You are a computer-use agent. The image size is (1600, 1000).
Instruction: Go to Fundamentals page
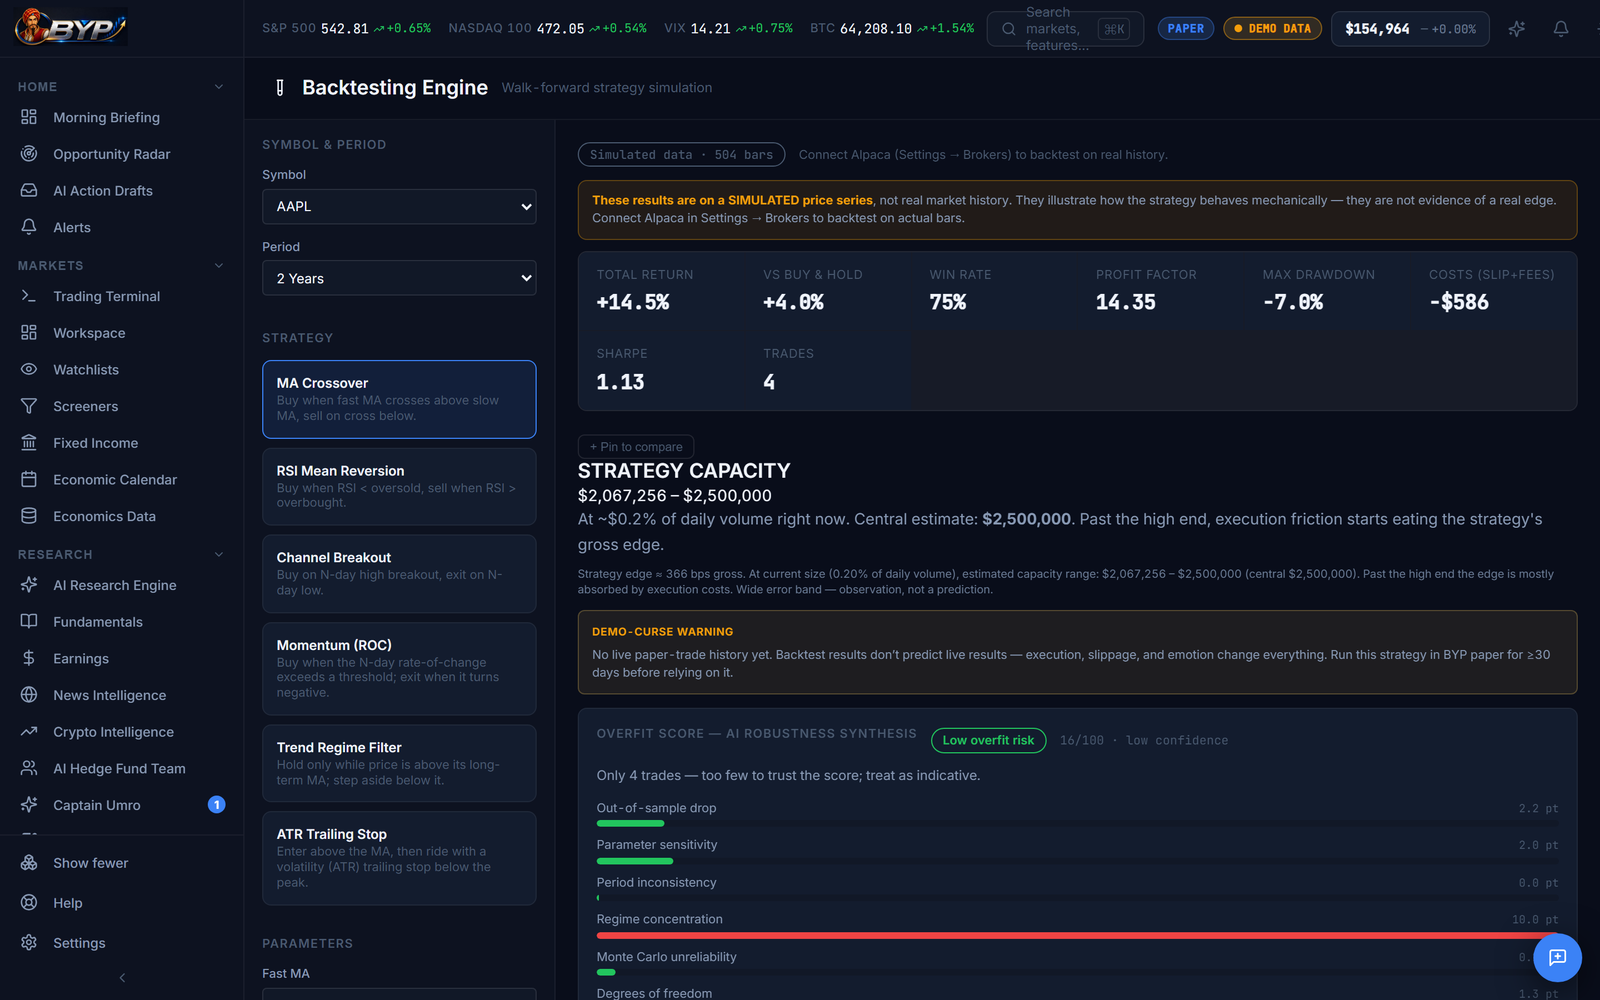click(98, 622)
